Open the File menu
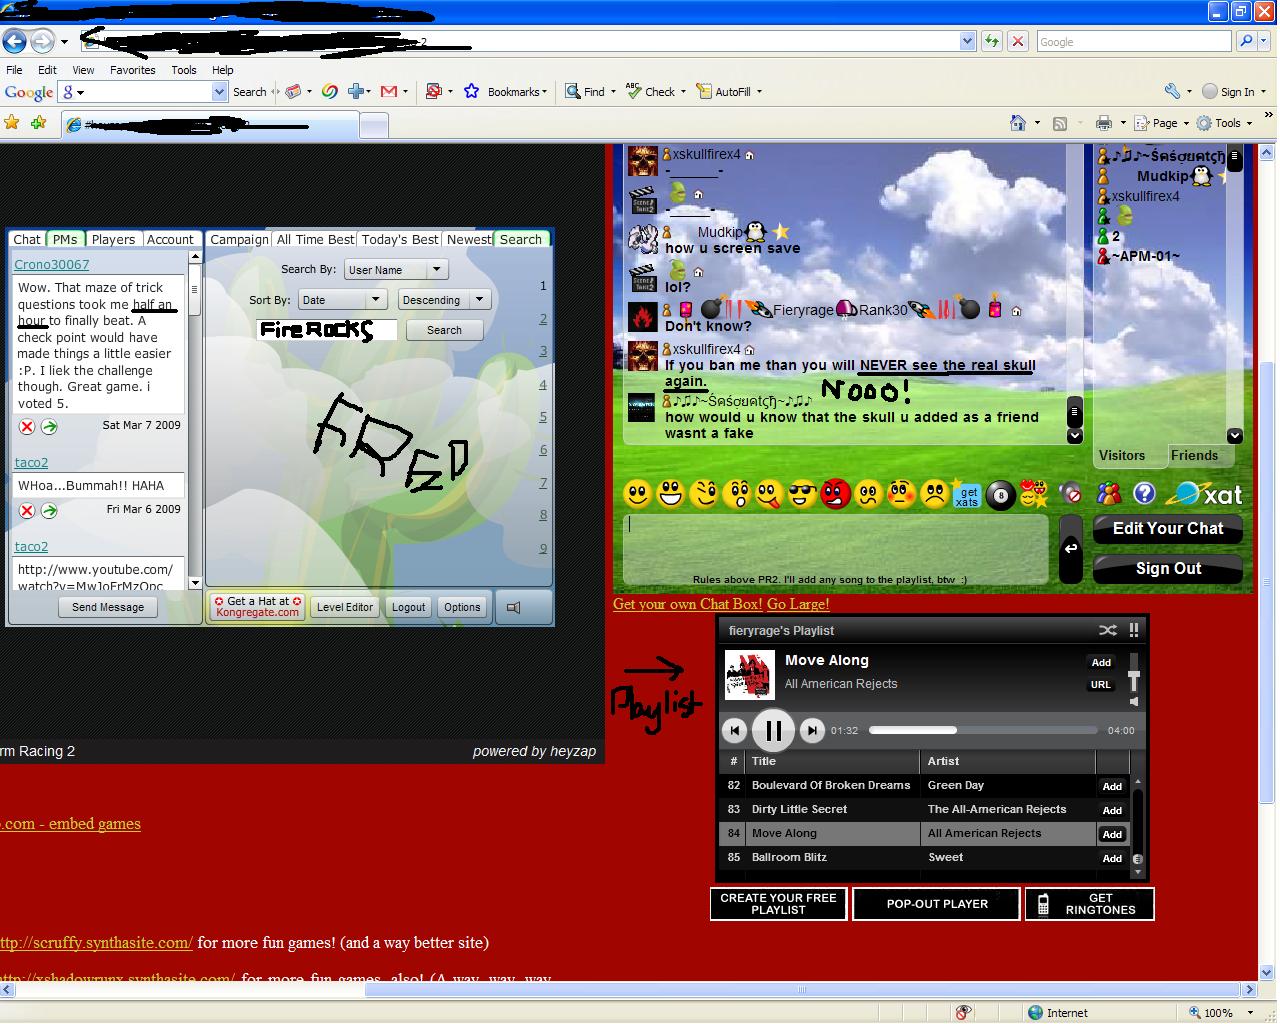The image size is (1280, 1024). coord(14,70)
